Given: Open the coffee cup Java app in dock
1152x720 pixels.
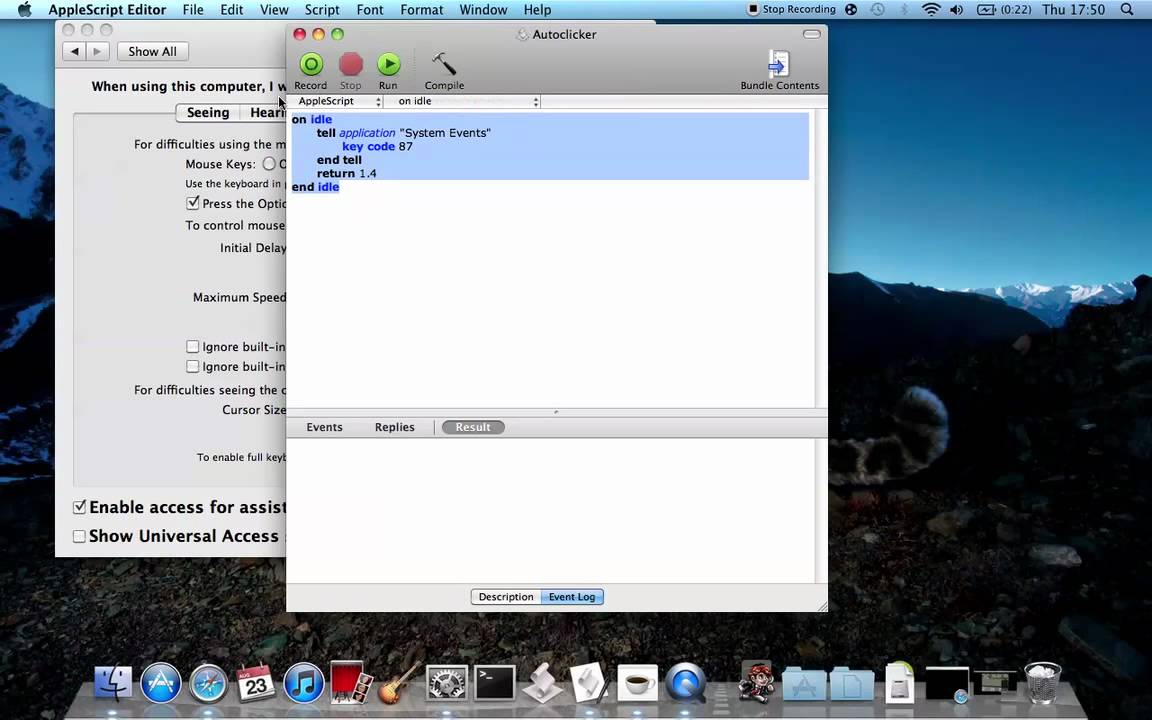Looking at the screenshot, I should tap(638, 683).
